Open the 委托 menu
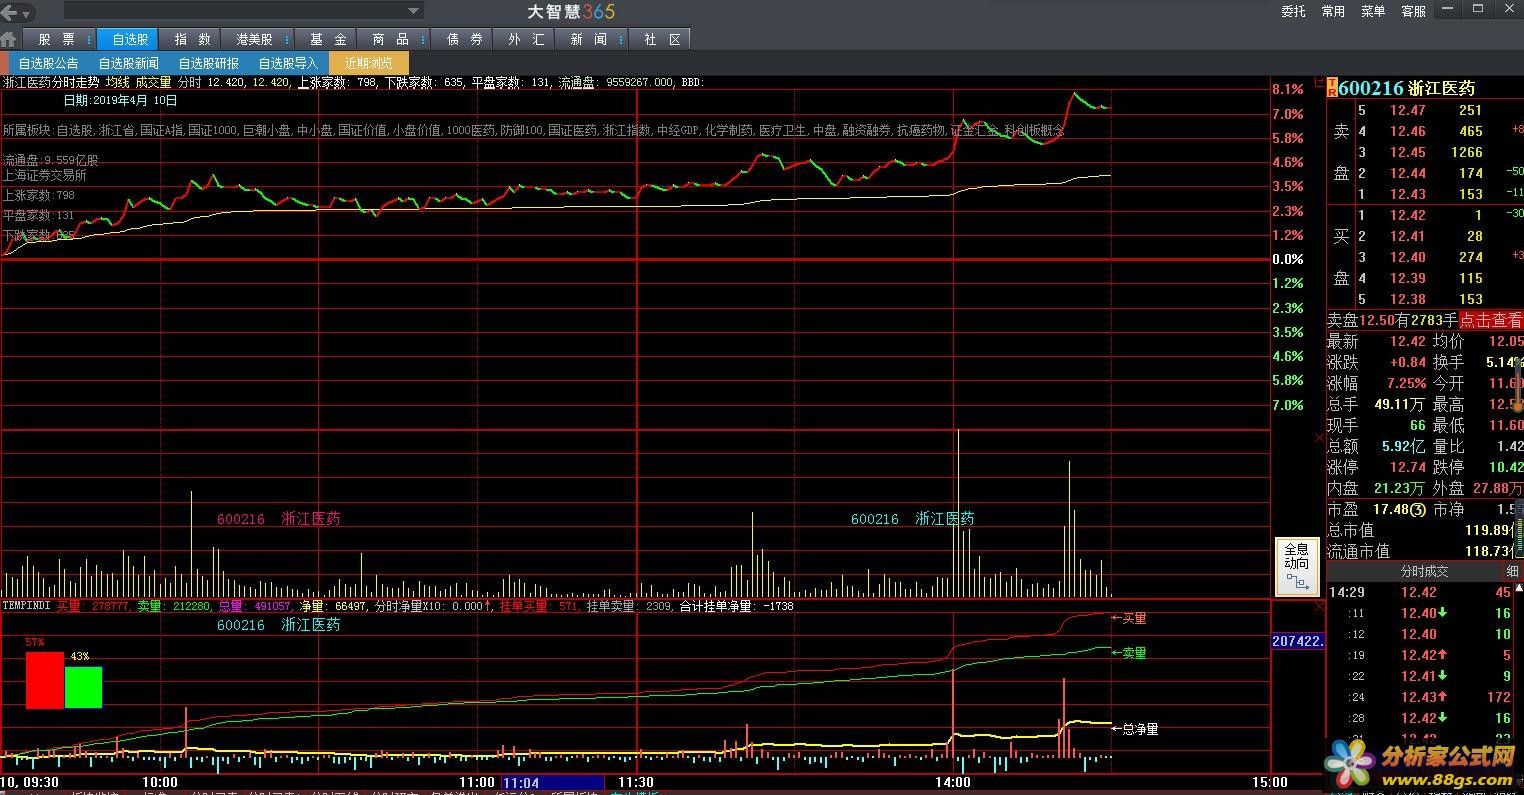 [x=1293, y=11]
